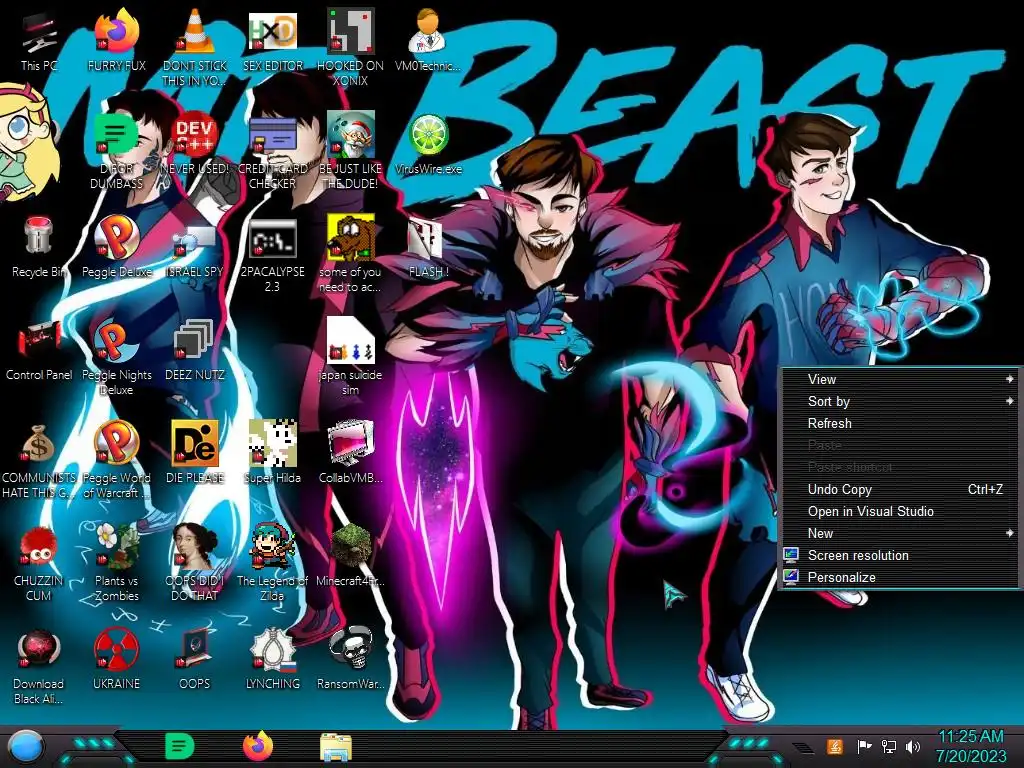Open the Start orb button
Viewport: 1024px width, 768px height.
click(x=25, y=747)
